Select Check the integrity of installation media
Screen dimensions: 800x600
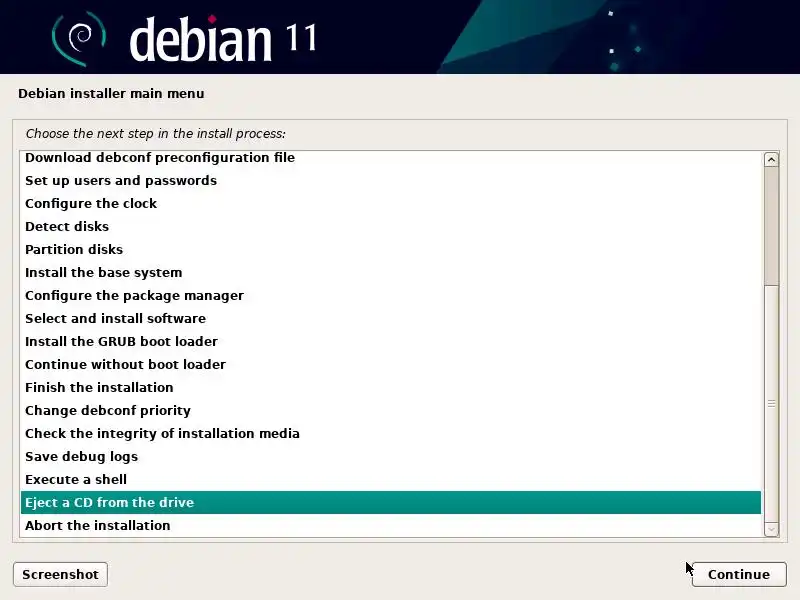391,433
